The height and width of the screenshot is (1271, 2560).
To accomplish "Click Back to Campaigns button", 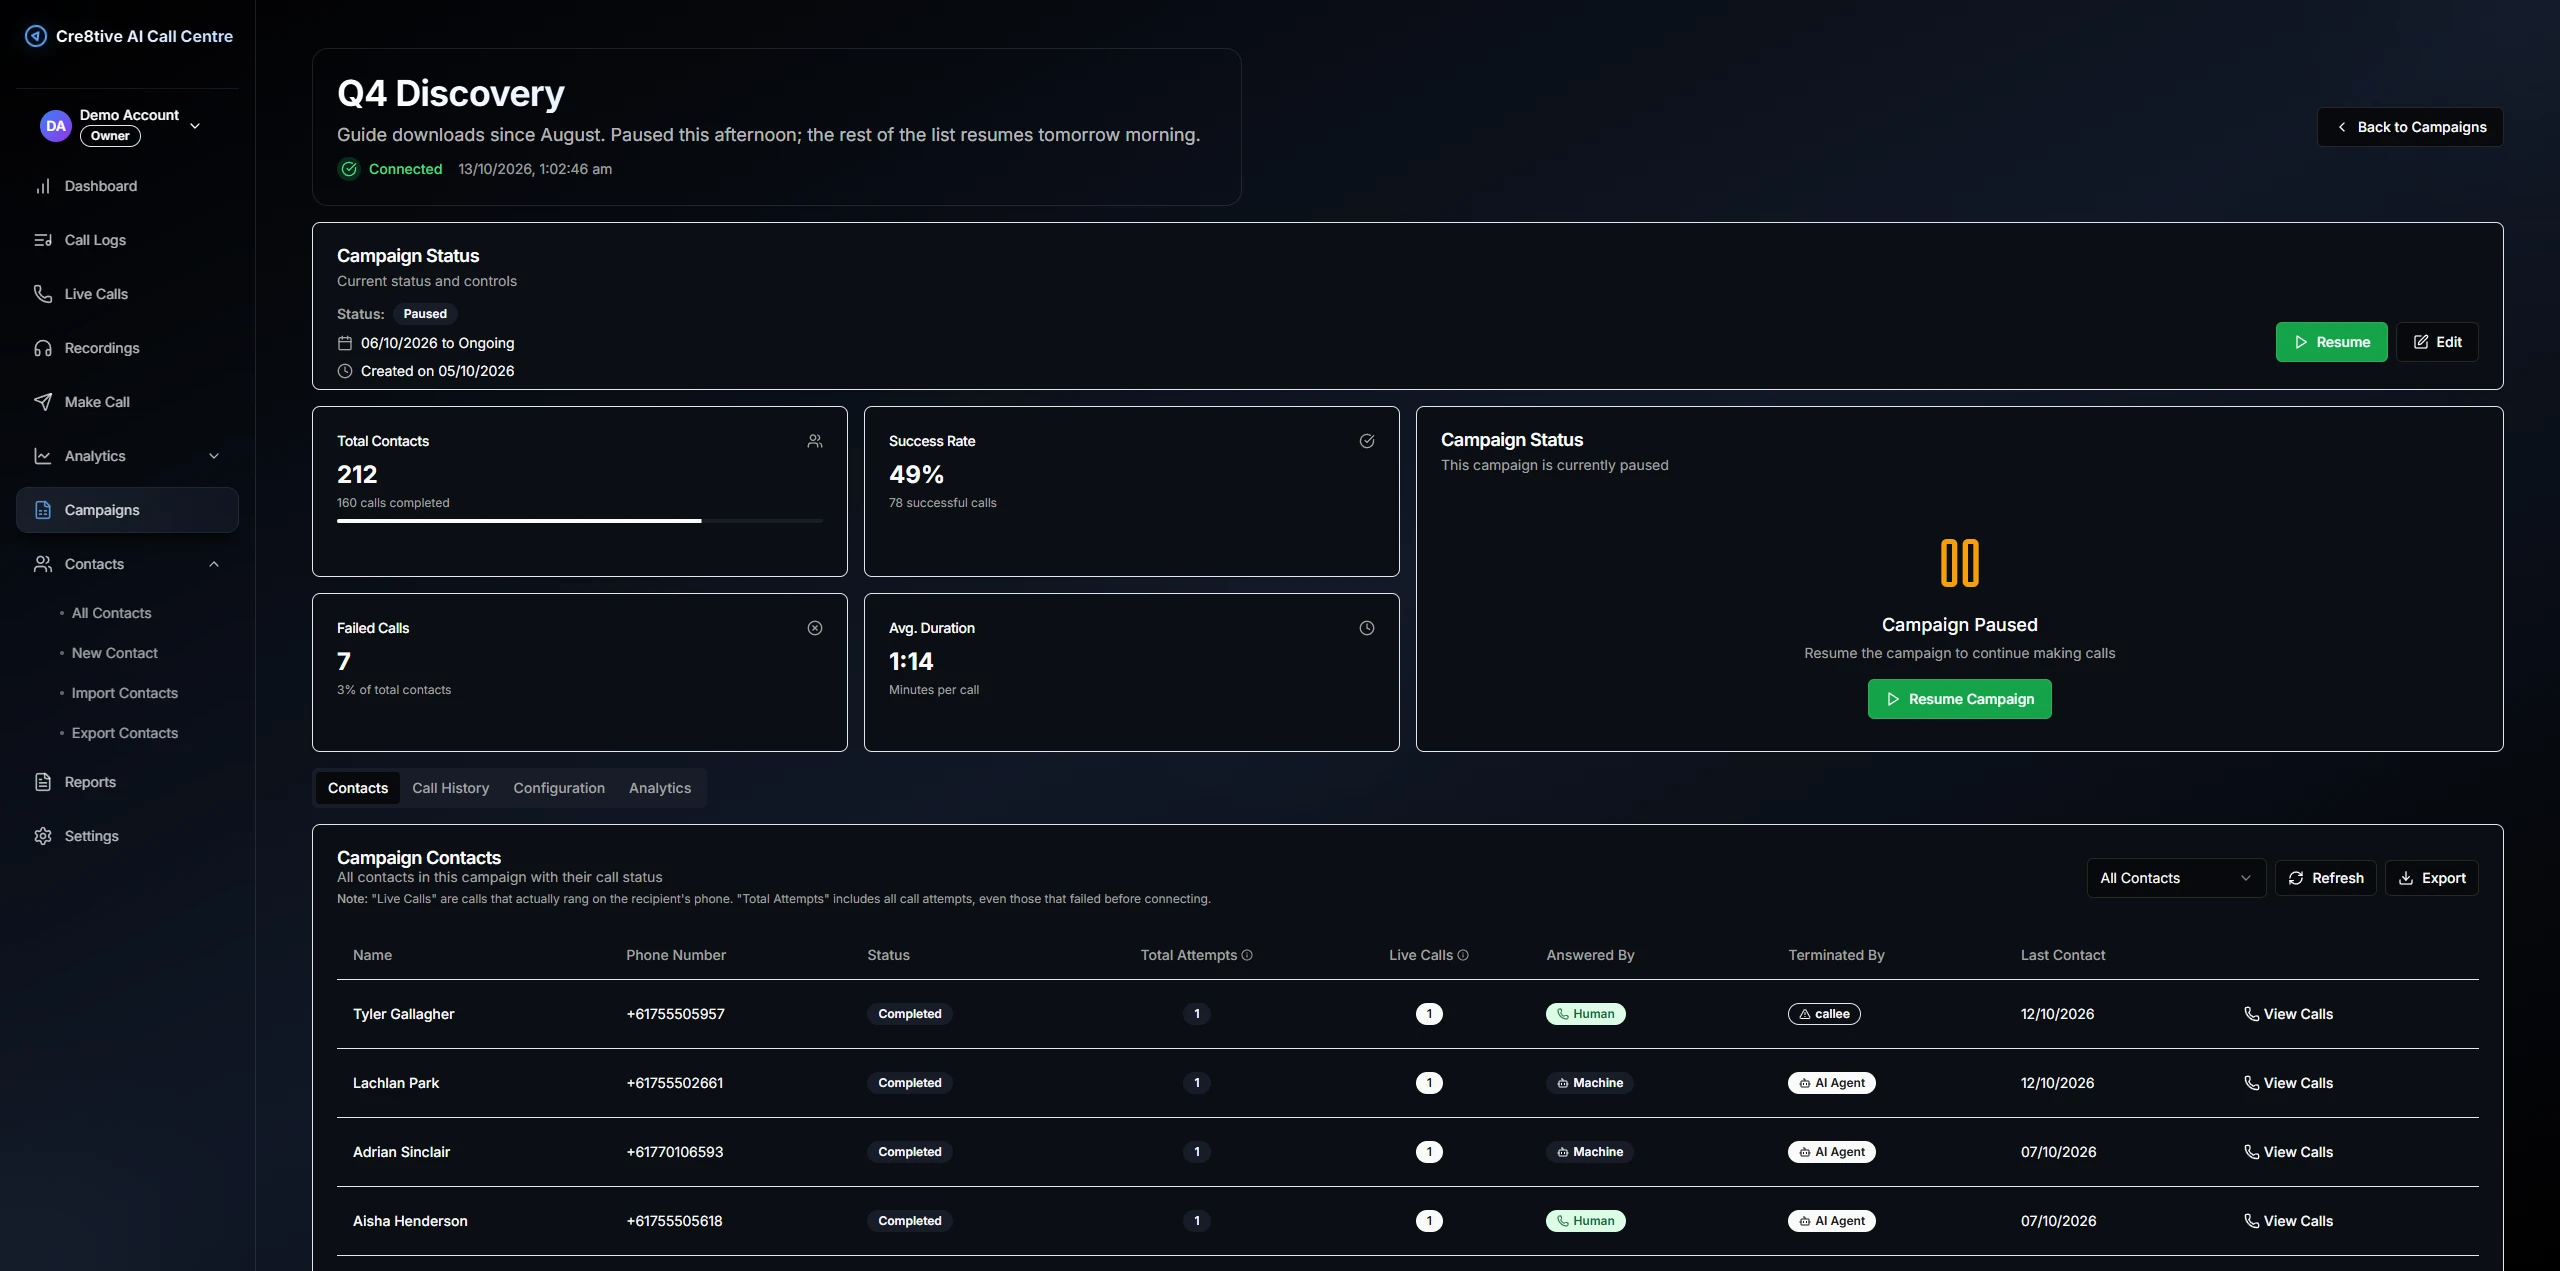I will click(2410, 127).
